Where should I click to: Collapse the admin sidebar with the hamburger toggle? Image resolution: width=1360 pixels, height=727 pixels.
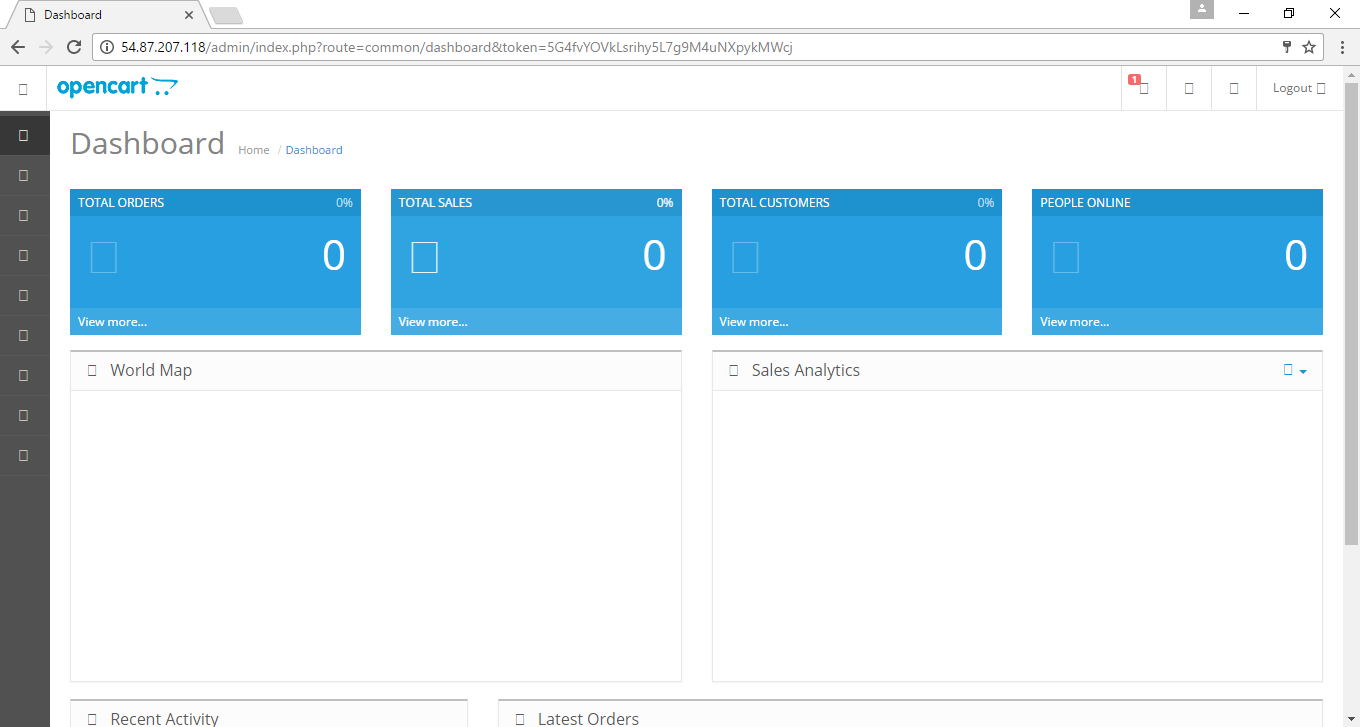(x=23, y=88)
